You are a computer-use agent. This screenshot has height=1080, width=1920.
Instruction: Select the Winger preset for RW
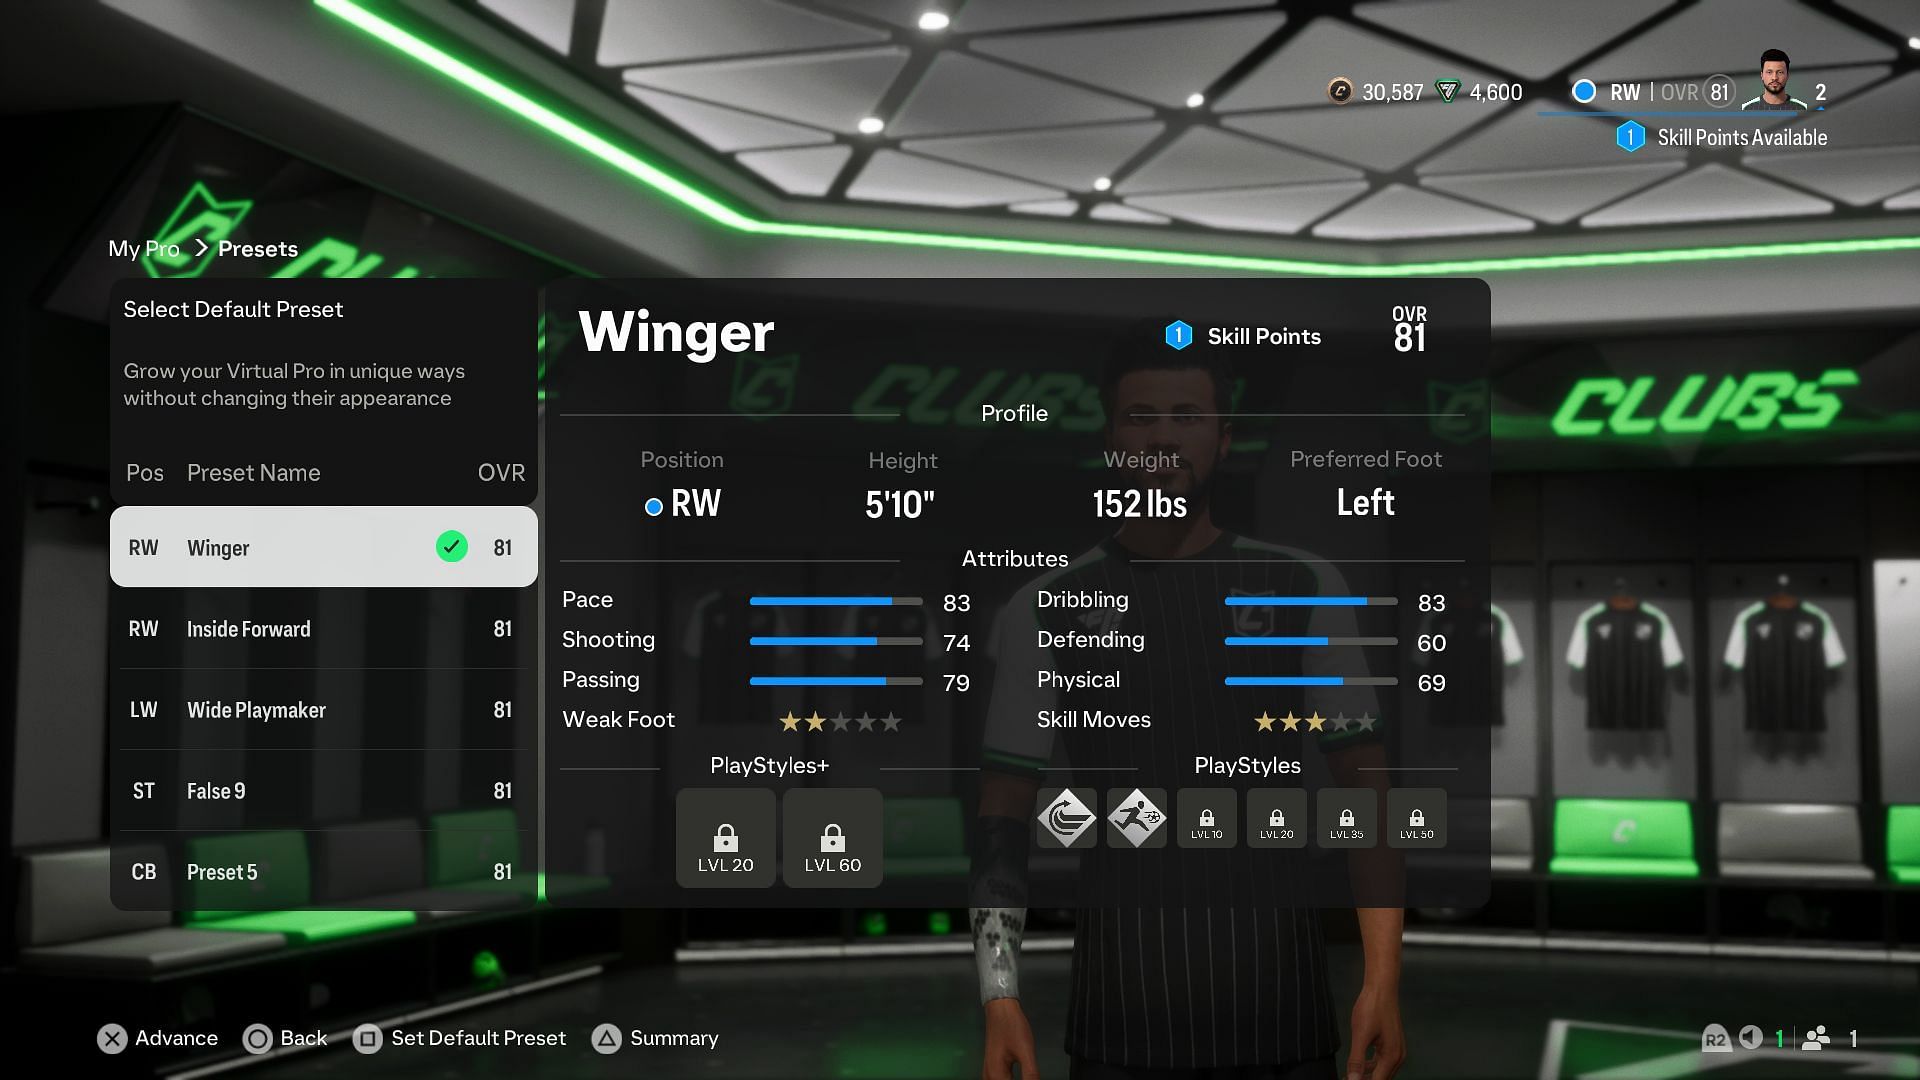323,546
